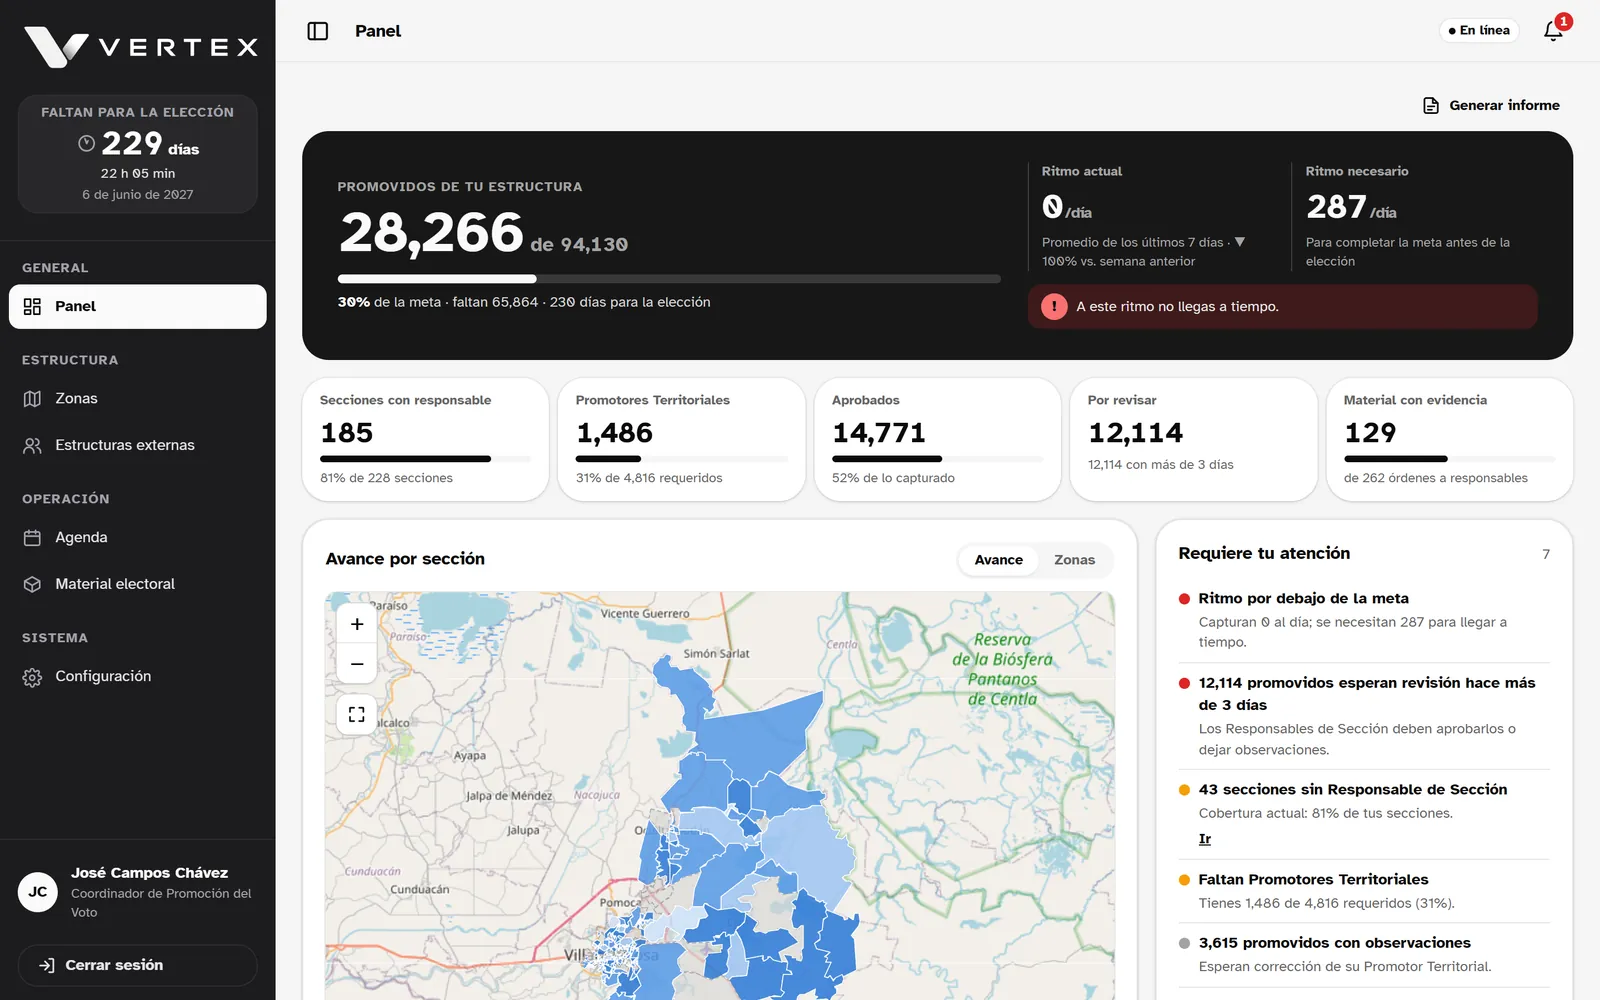
Task: Switch map to Zonas view
Action: [1074, 560]
